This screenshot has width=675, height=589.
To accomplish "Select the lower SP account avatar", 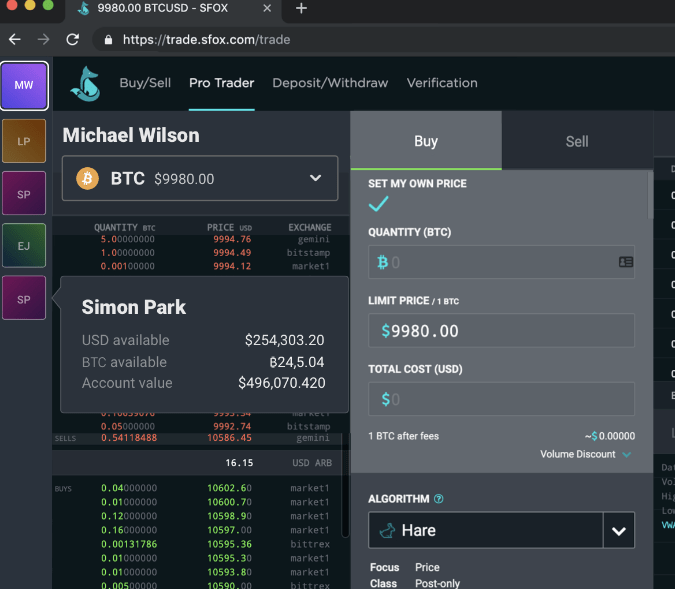I will click(24, 298).
